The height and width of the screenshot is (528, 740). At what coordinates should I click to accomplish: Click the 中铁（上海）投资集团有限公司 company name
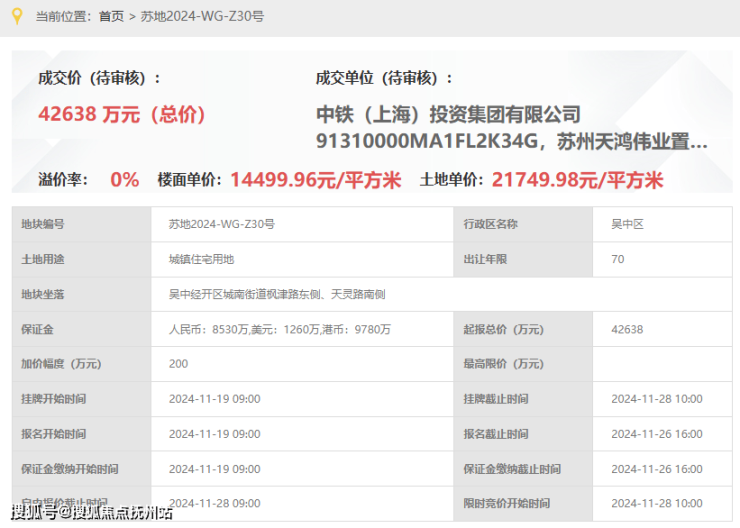pyautogui.click(x=447, y=115)
